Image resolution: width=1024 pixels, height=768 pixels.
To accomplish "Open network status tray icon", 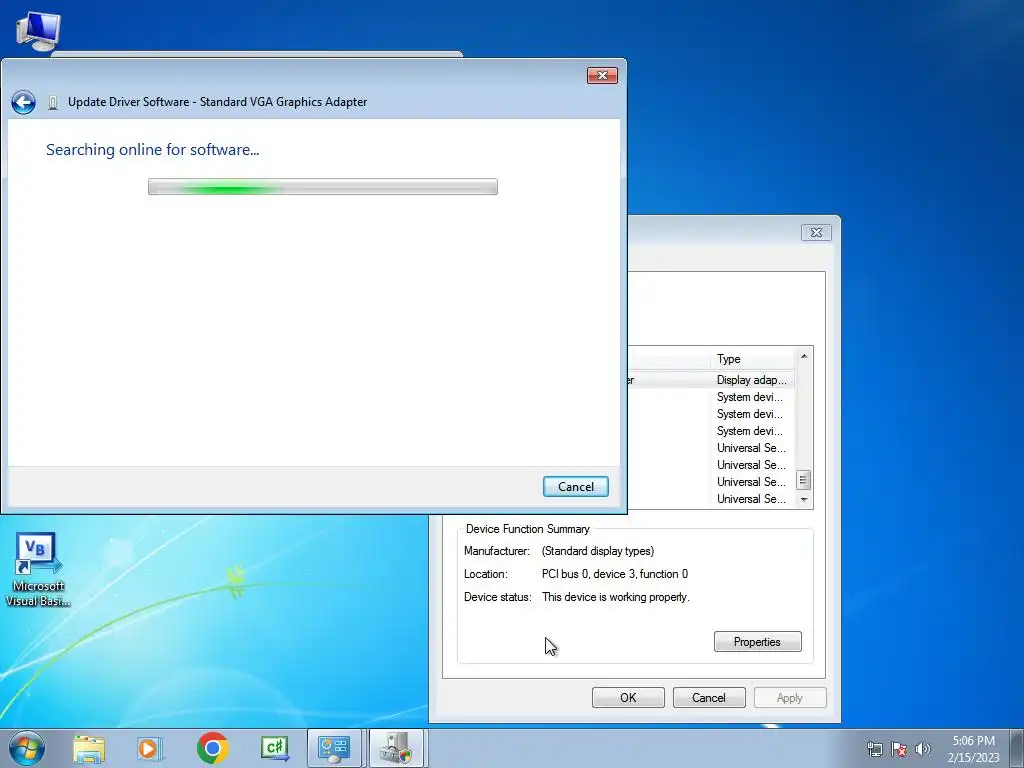I will point(874,749).
